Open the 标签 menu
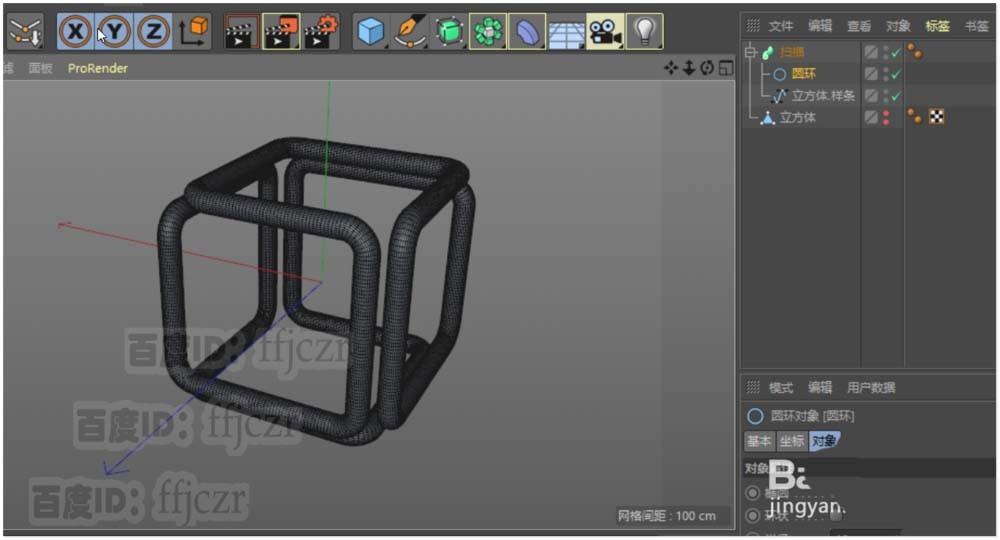This screenshot has width=1000, height=540. [x=937, y=26]
